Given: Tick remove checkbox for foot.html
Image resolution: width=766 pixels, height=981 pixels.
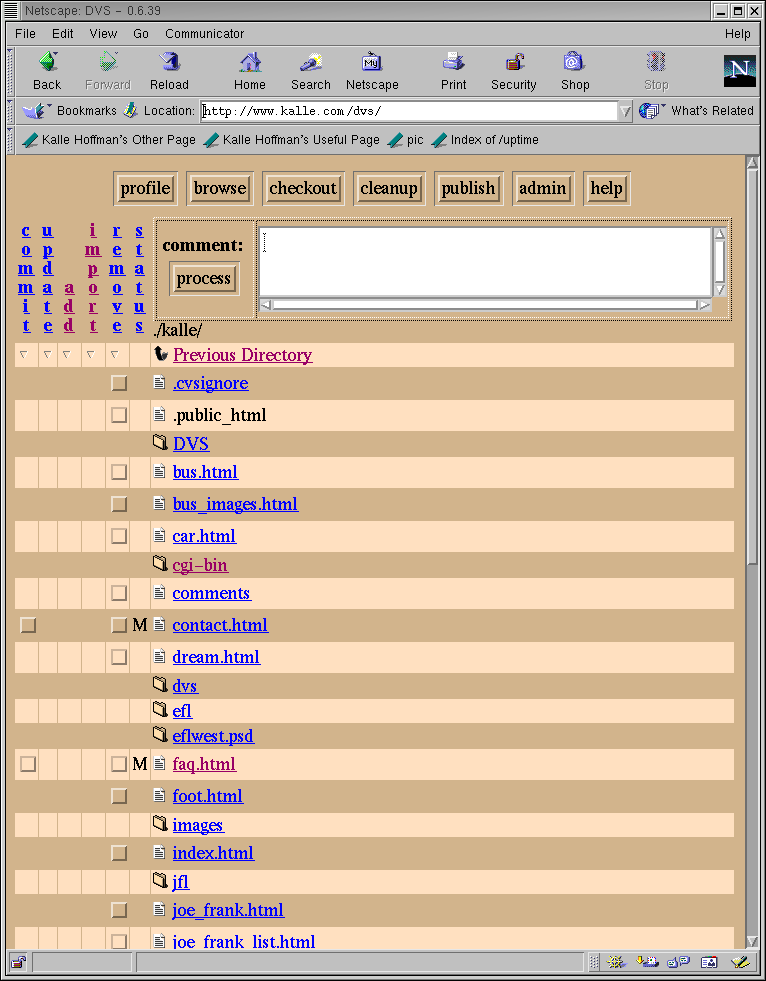Looking at the screenshot, I should pos(119,796).
